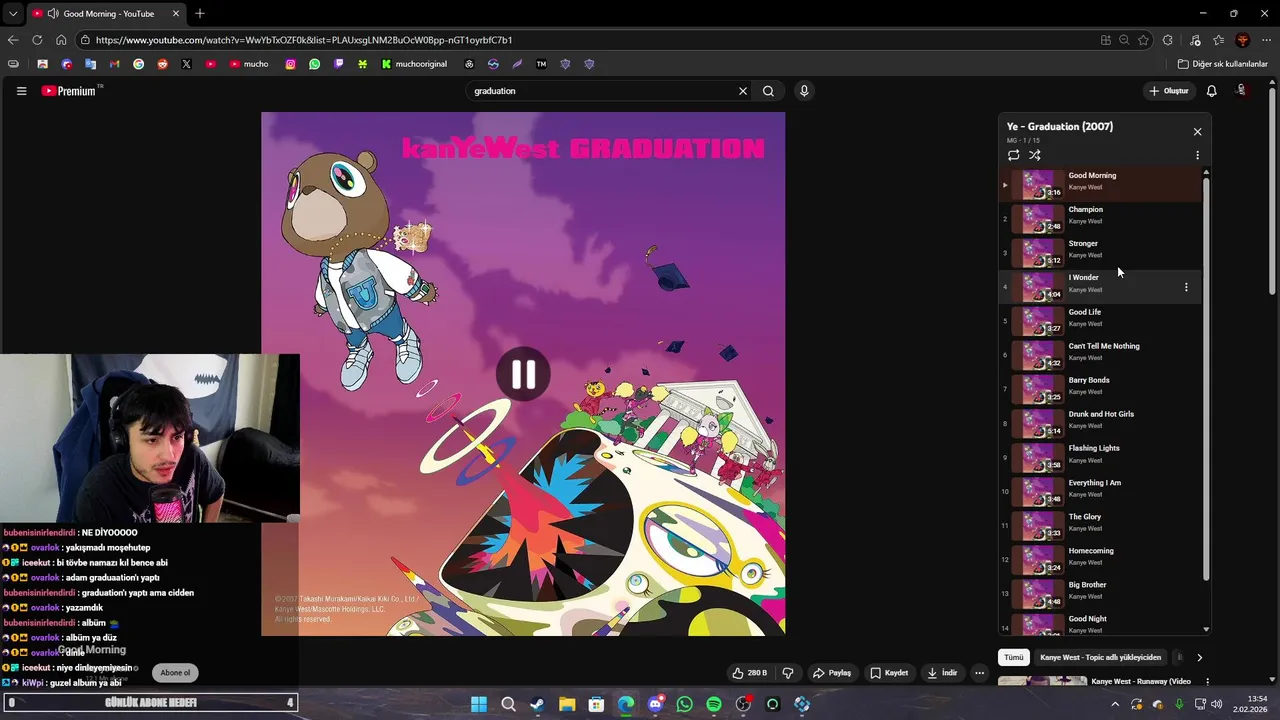Toggle playlist shuffle

pos(1035,155)
